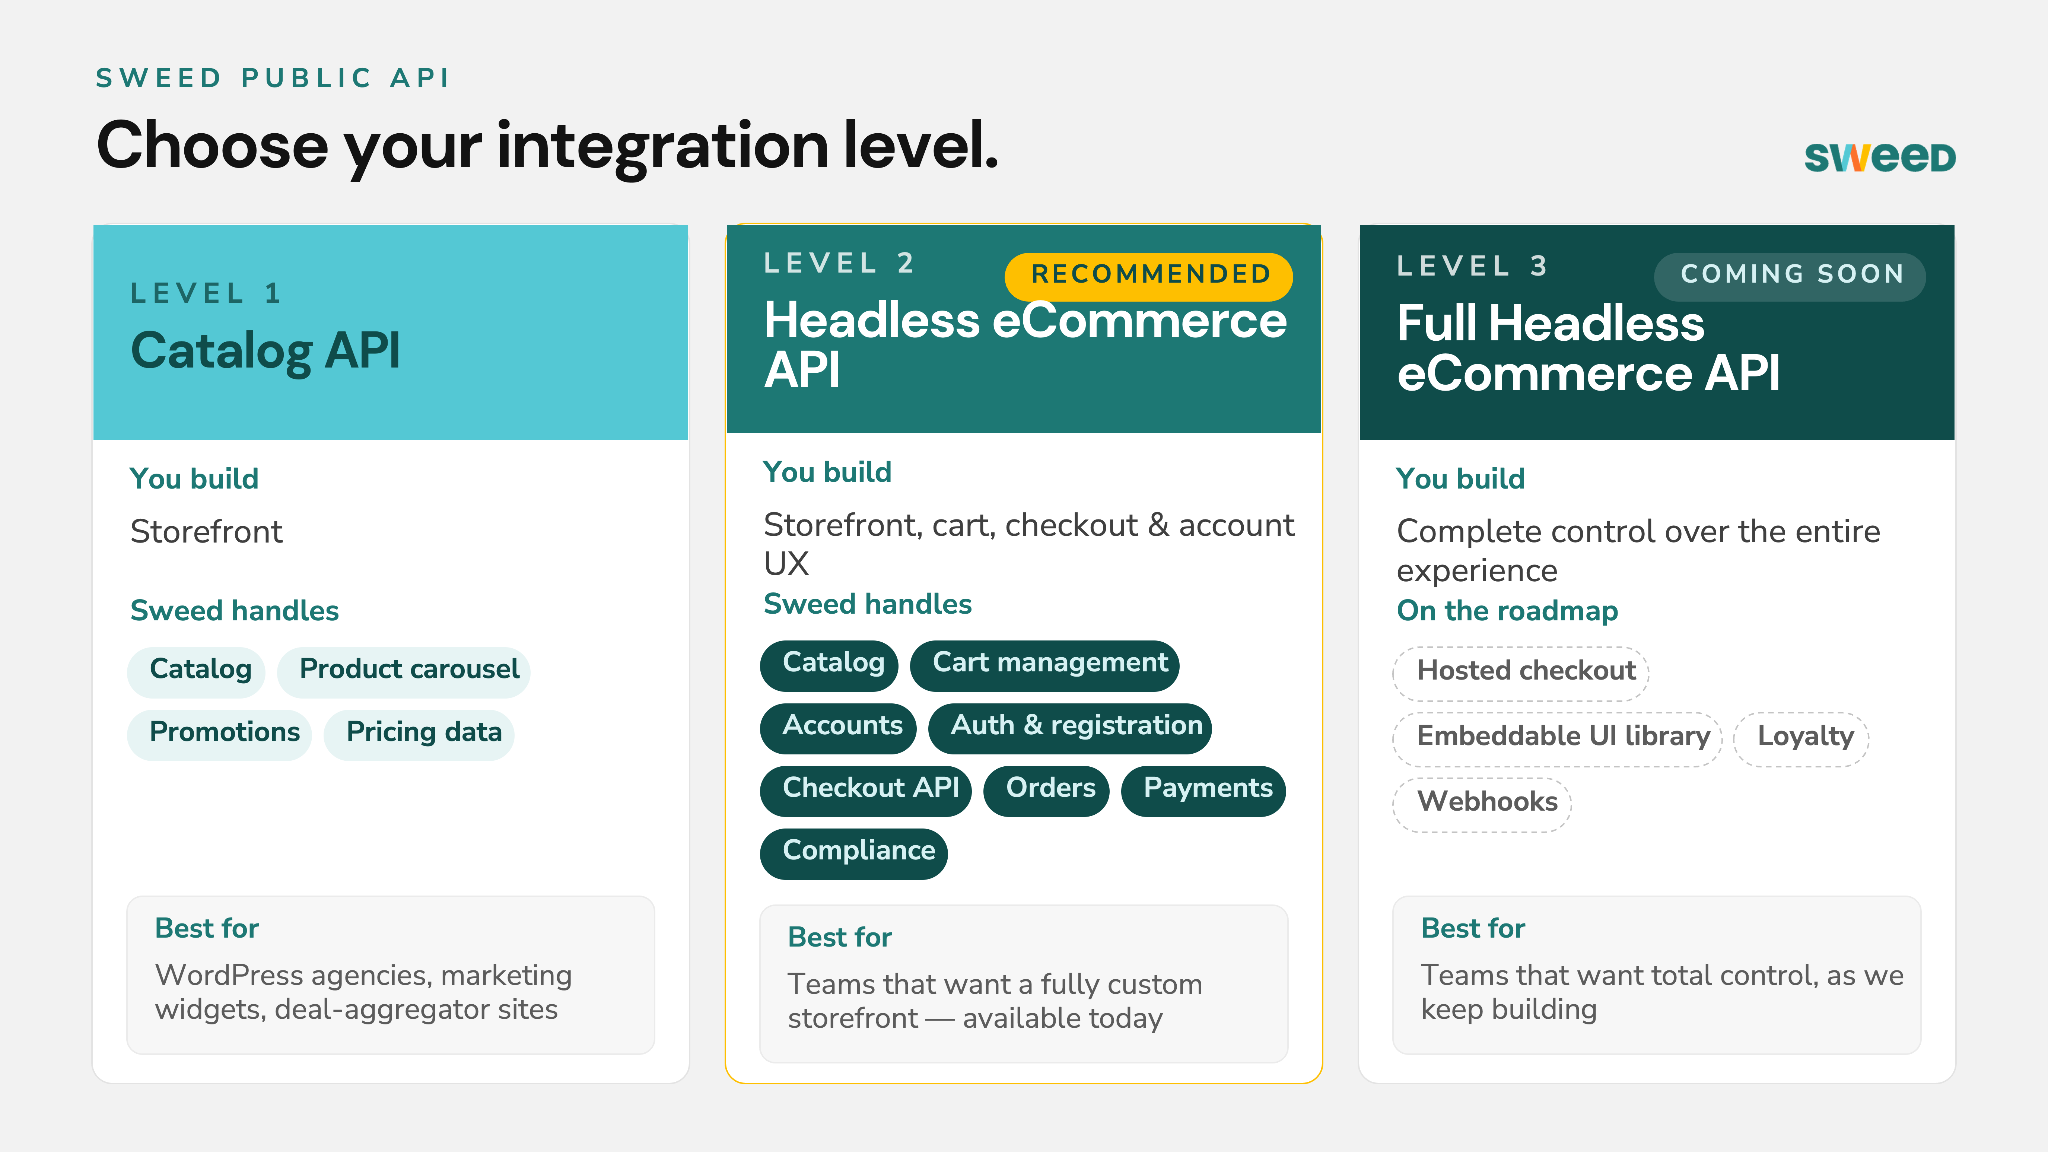2048x1154 pixels.
Task: Select the Headless eCommerce API title
Action: pos(1025,345)
